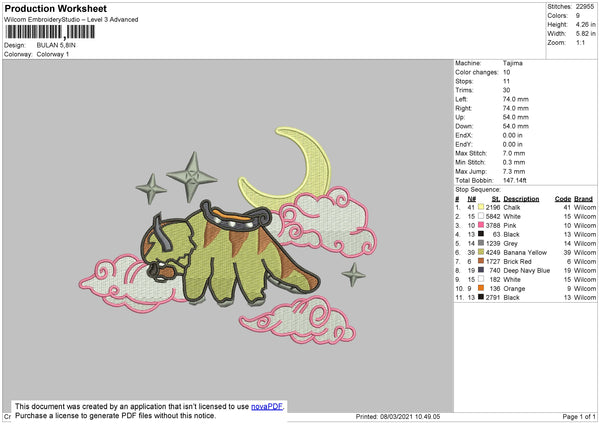Screen dimensions: 600x424
Task: Select the White swatch with 5842 stitches
Action: click(481, 216)
